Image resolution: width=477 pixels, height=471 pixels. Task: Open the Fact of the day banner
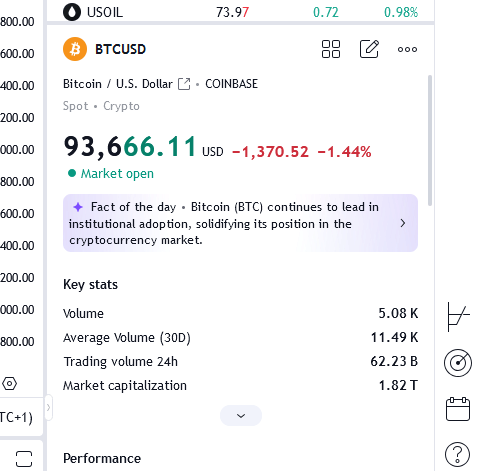[x=240, y=223]
